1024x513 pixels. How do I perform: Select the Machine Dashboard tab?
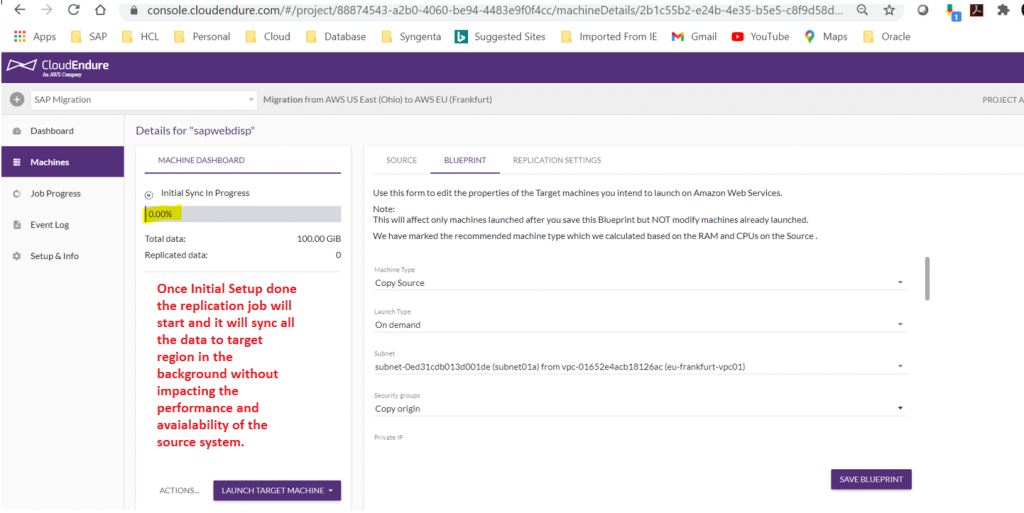[201, 160]
